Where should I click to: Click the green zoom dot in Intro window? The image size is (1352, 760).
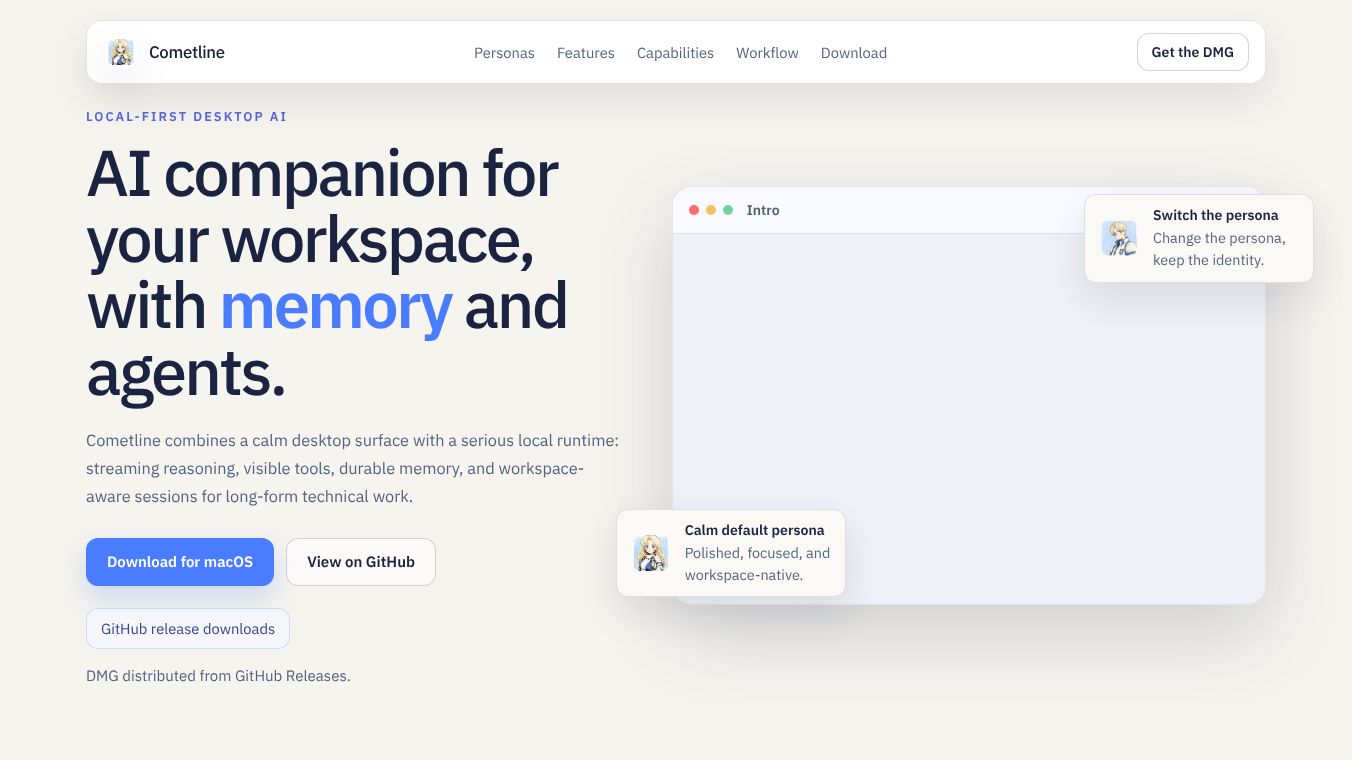(x=728, y=210)
